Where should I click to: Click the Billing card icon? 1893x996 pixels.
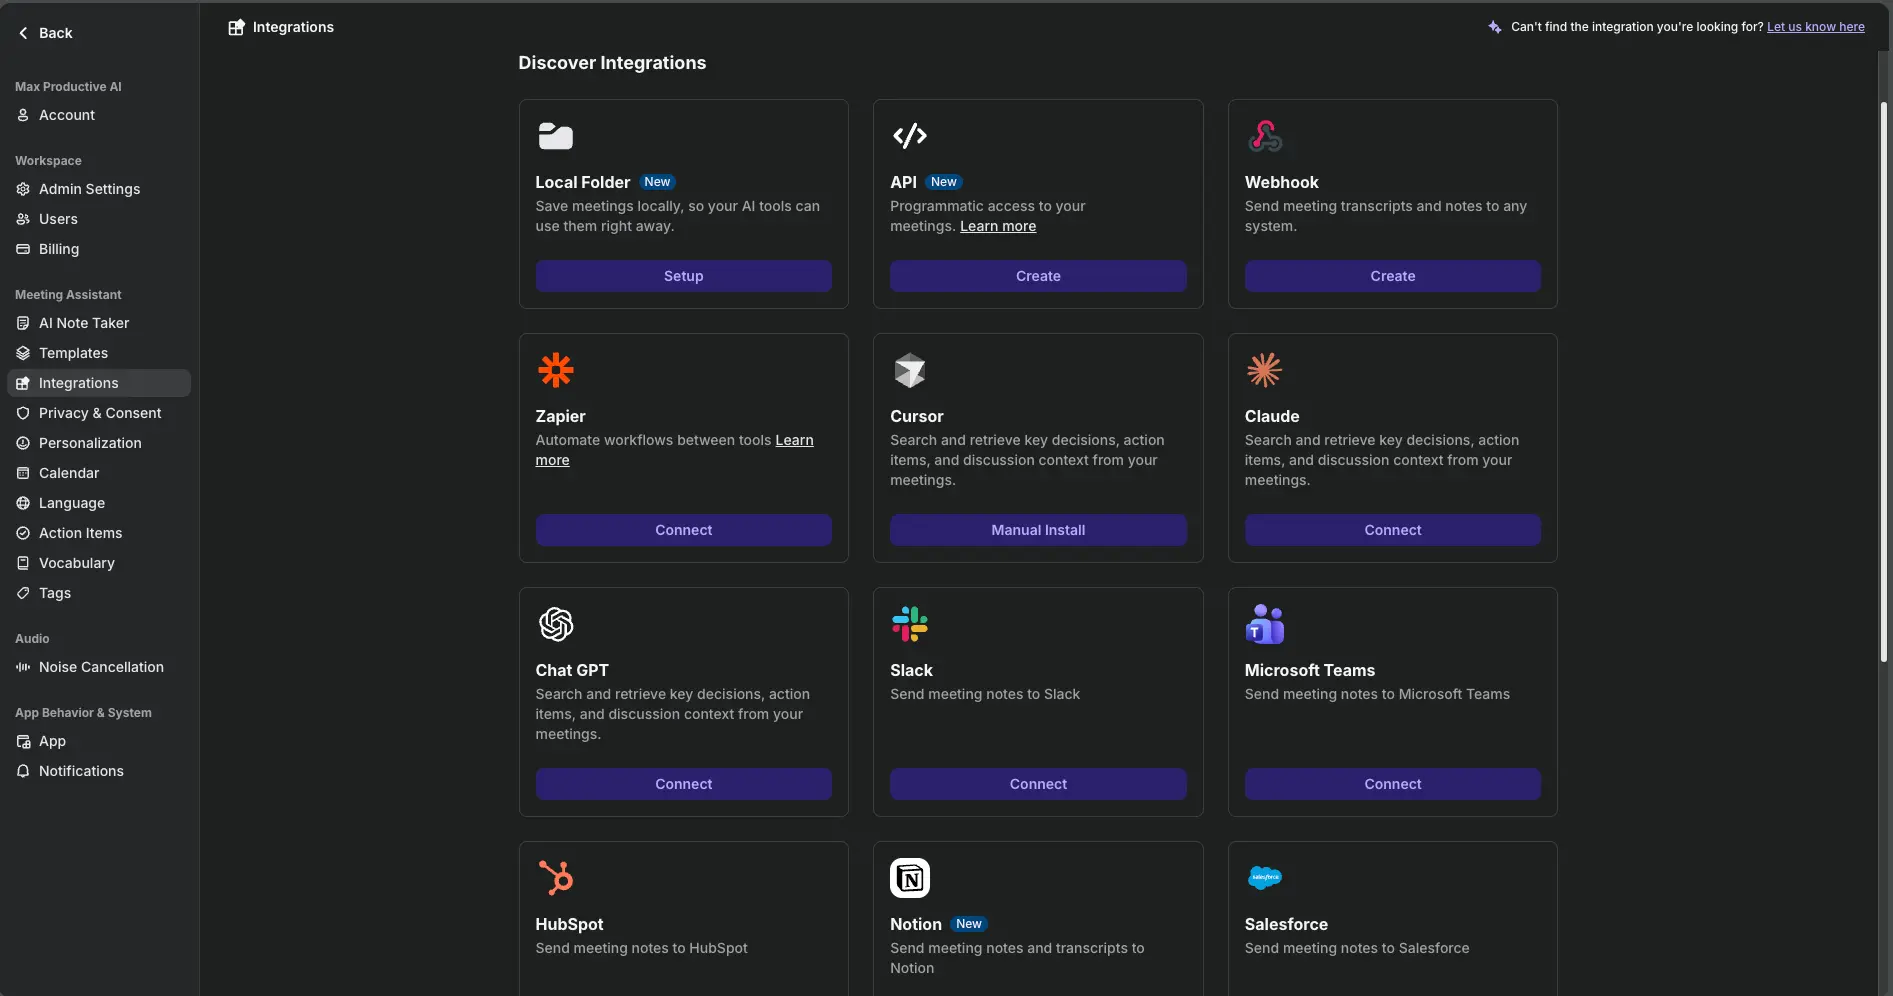pos(23,249)
